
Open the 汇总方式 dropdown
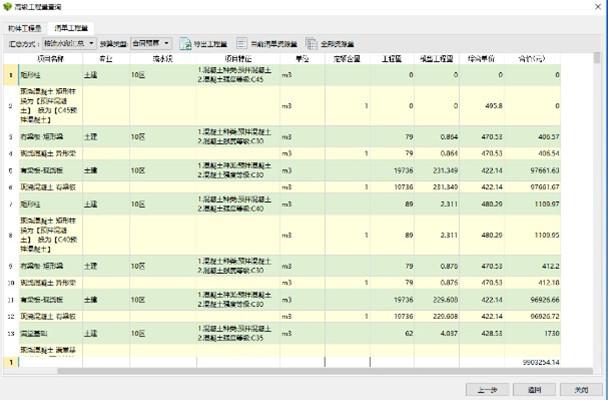(x=69, y=44)
